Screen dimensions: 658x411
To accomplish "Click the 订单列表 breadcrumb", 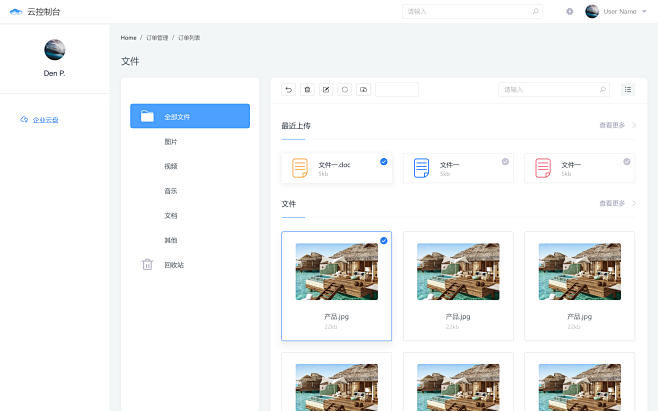I will [x=189, y=38].
